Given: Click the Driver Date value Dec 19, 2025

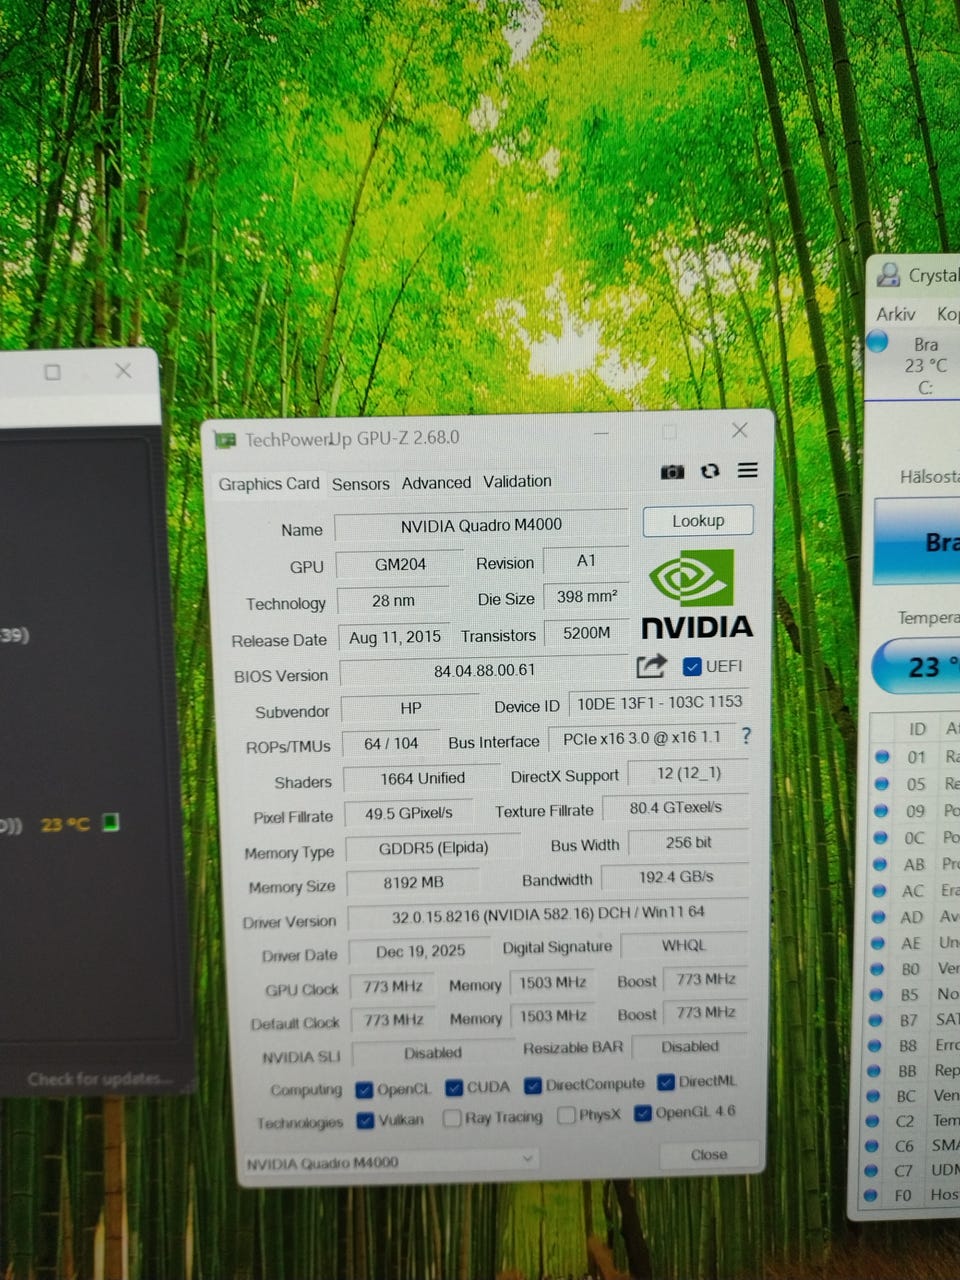Looking at the screenshot, I should tap(420, 951).
